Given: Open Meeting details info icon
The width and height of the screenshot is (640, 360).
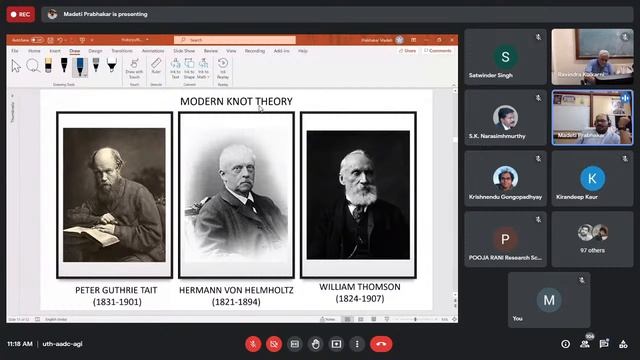Looking at the screenshot, I should tap(565, 344).
